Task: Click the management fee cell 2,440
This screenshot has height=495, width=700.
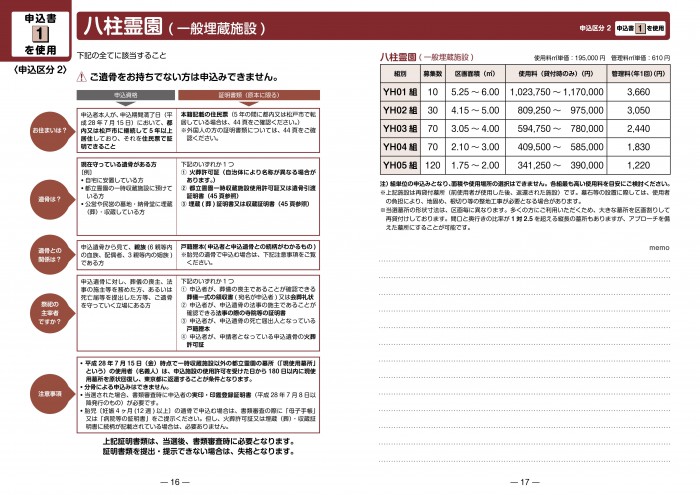Action: [x=638, y=129]
